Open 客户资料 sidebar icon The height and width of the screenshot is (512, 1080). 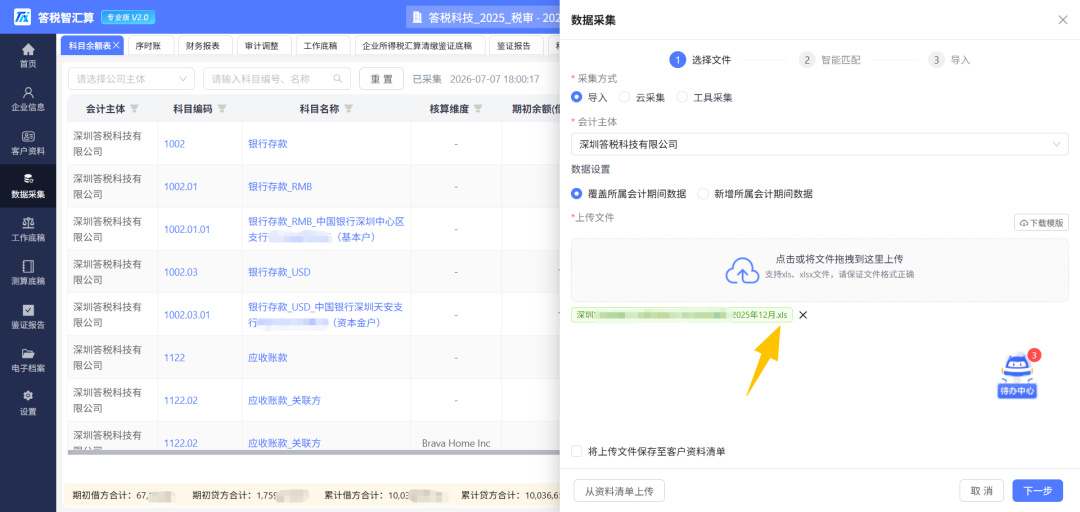click(x=28, y=136)
